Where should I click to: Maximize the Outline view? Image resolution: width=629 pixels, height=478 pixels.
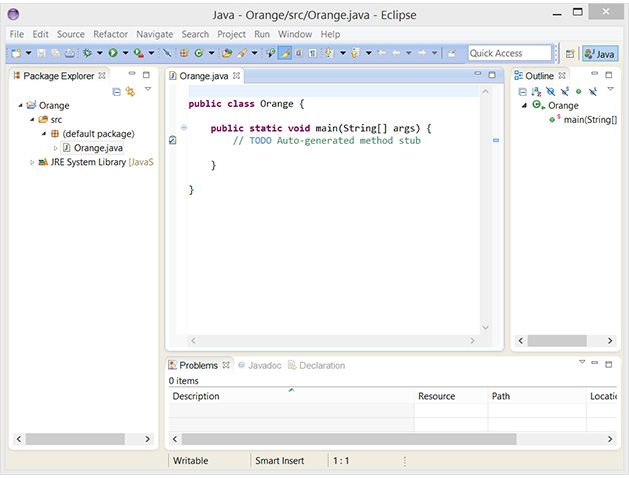(x=609, y=75)
